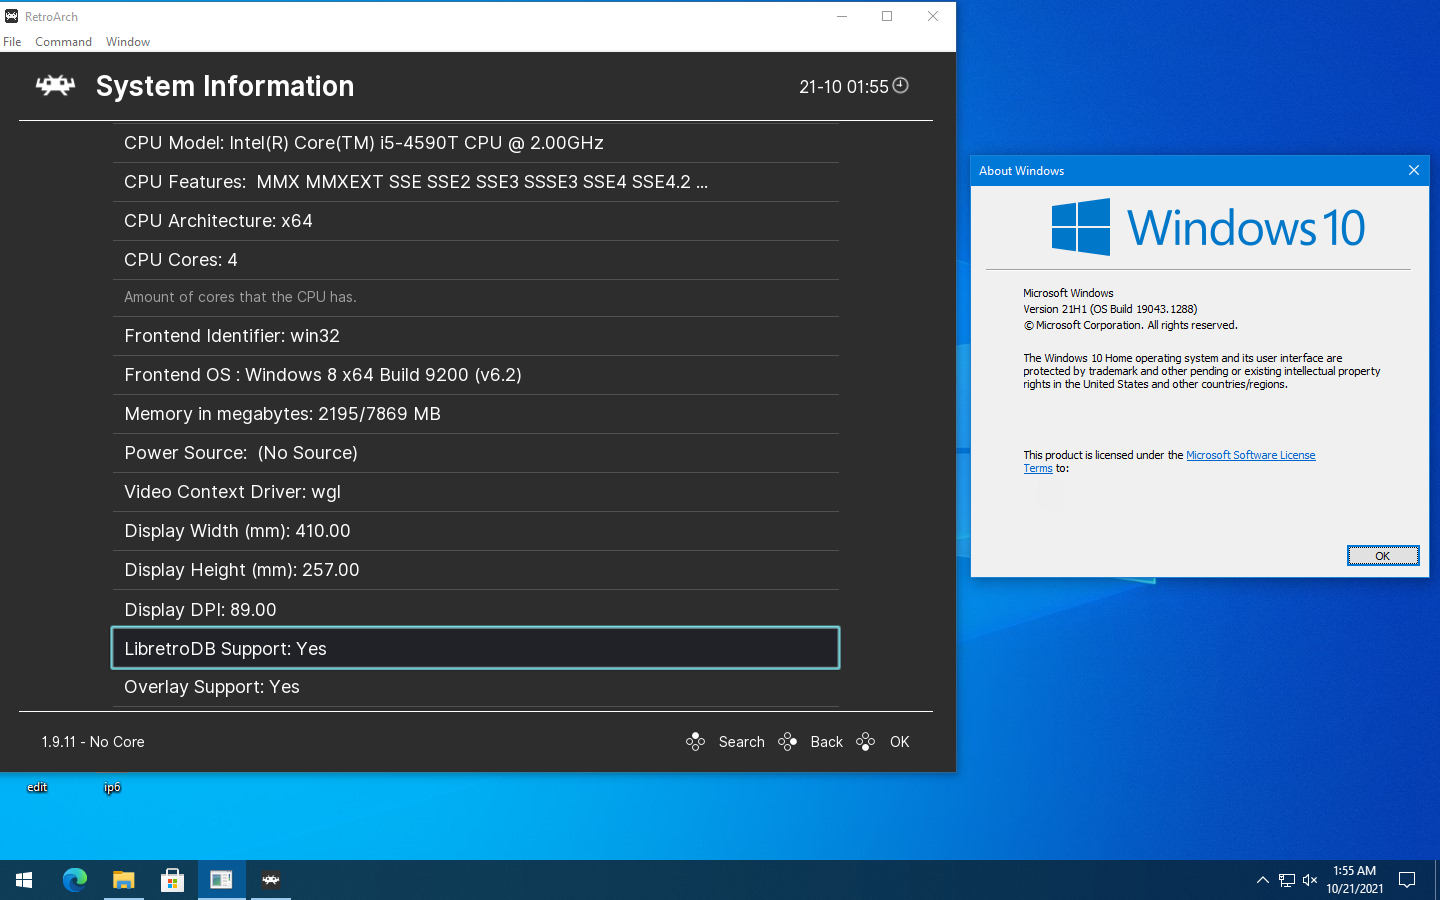This screenshot has width=1440, height=900.
Task: Open the Command menu in RetroArch
Action: [x=63, y=41]
